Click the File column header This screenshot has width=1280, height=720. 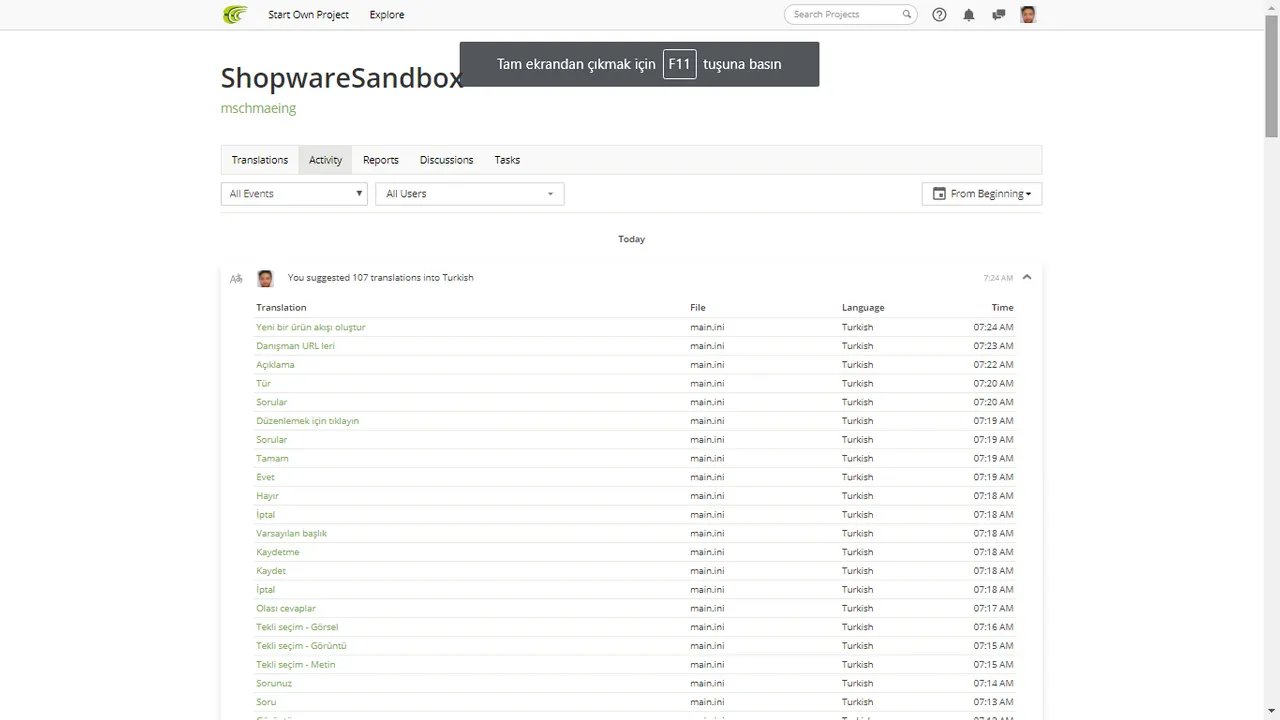(698, 308)
